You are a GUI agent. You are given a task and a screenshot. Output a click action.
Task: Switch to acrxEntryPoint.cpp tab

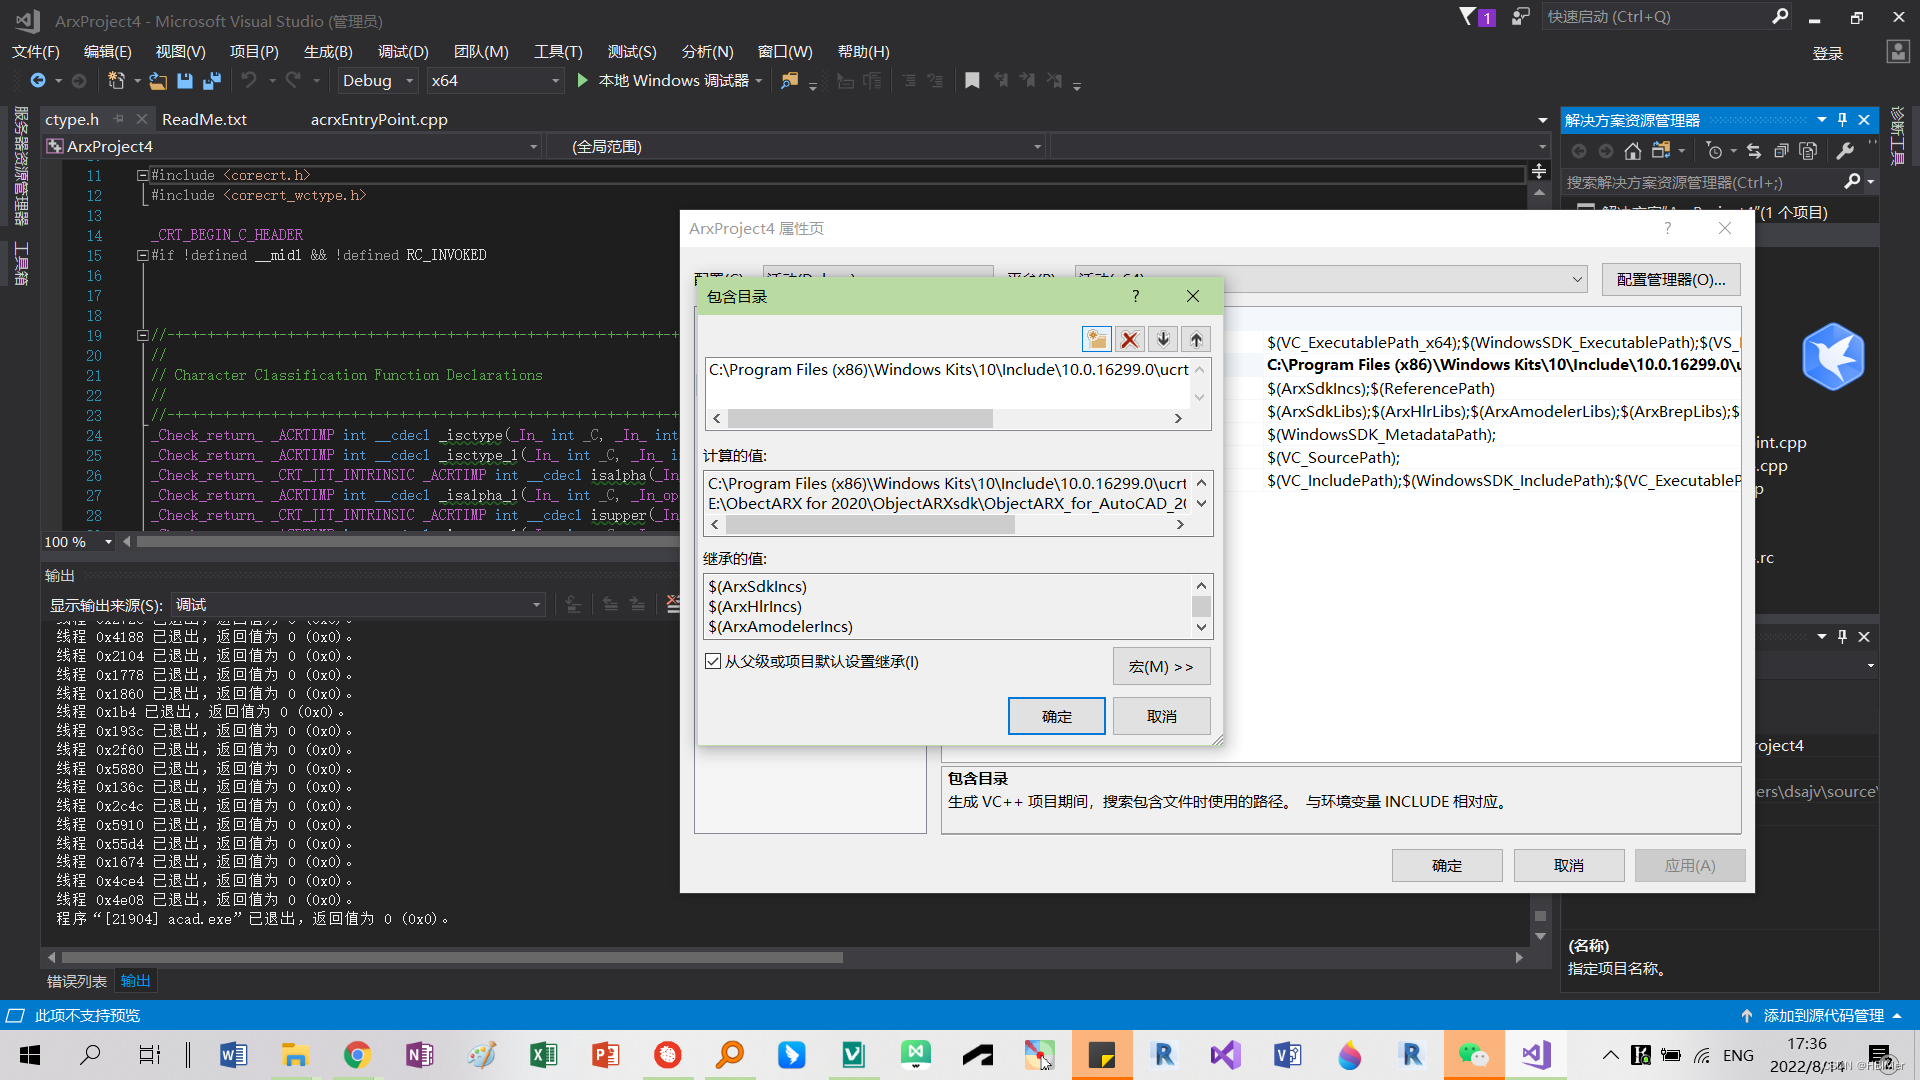click(x=379, y=119)
